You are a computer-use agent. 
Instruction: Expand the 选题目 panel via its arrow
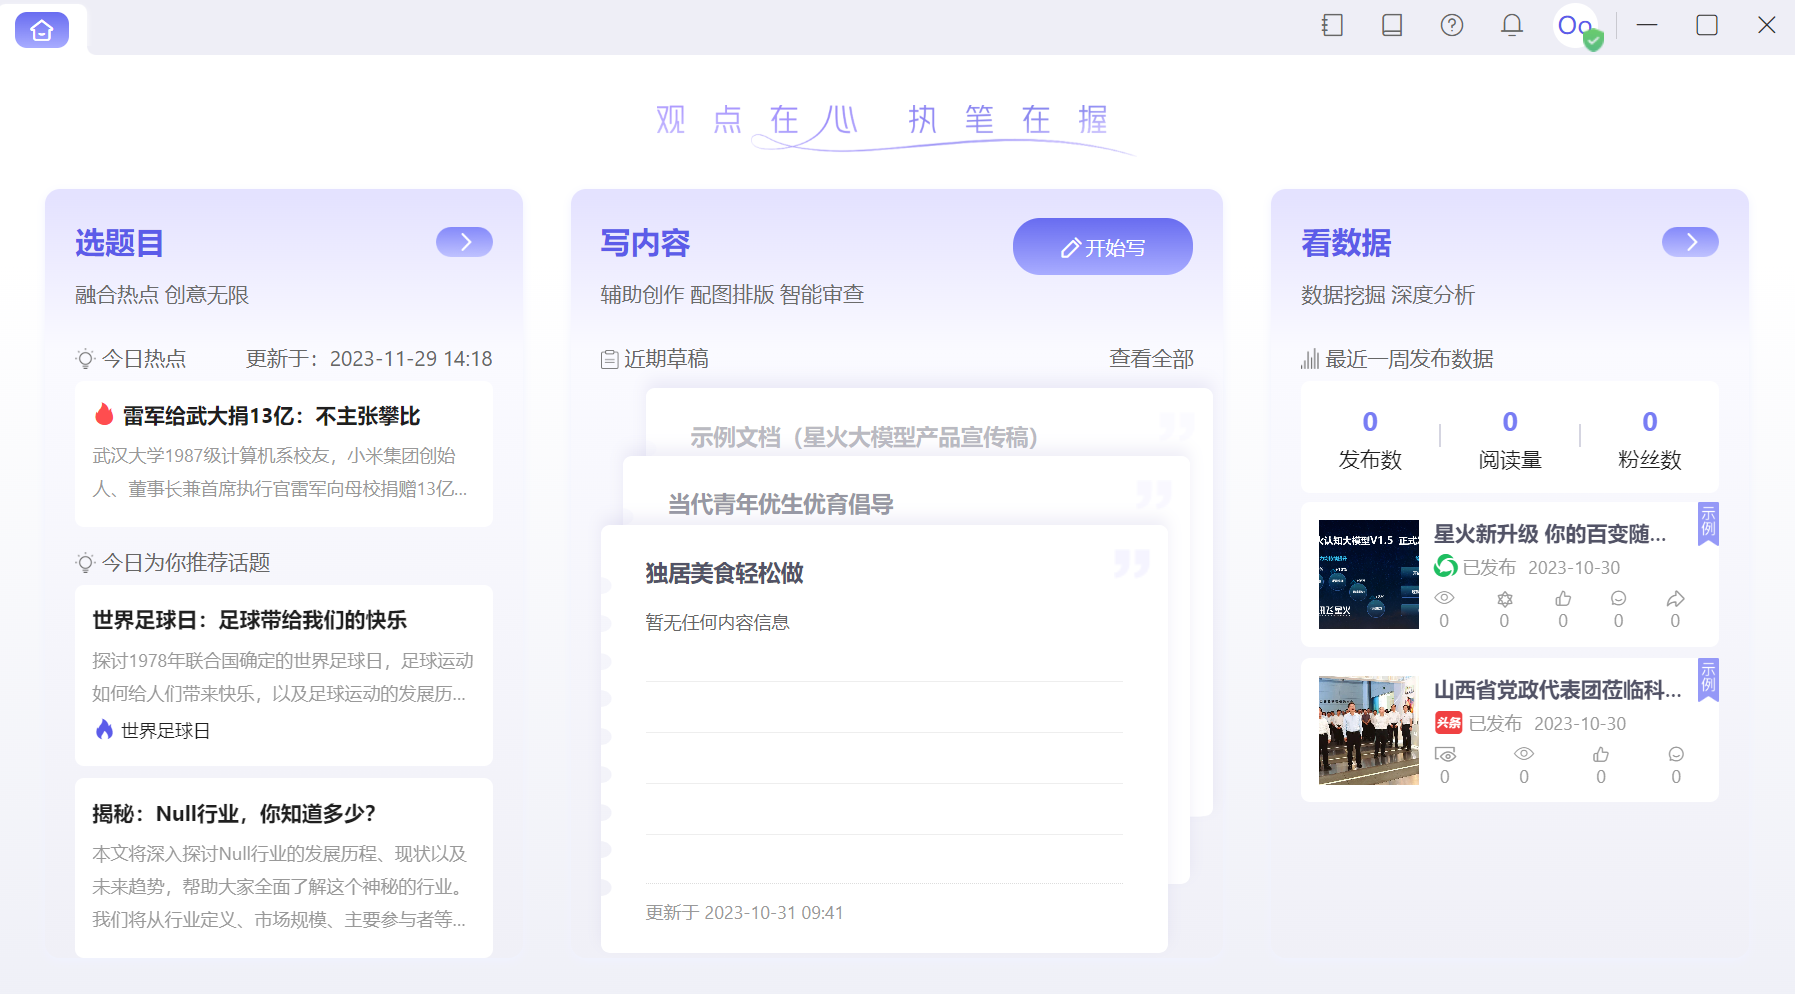tap(464, 241)
